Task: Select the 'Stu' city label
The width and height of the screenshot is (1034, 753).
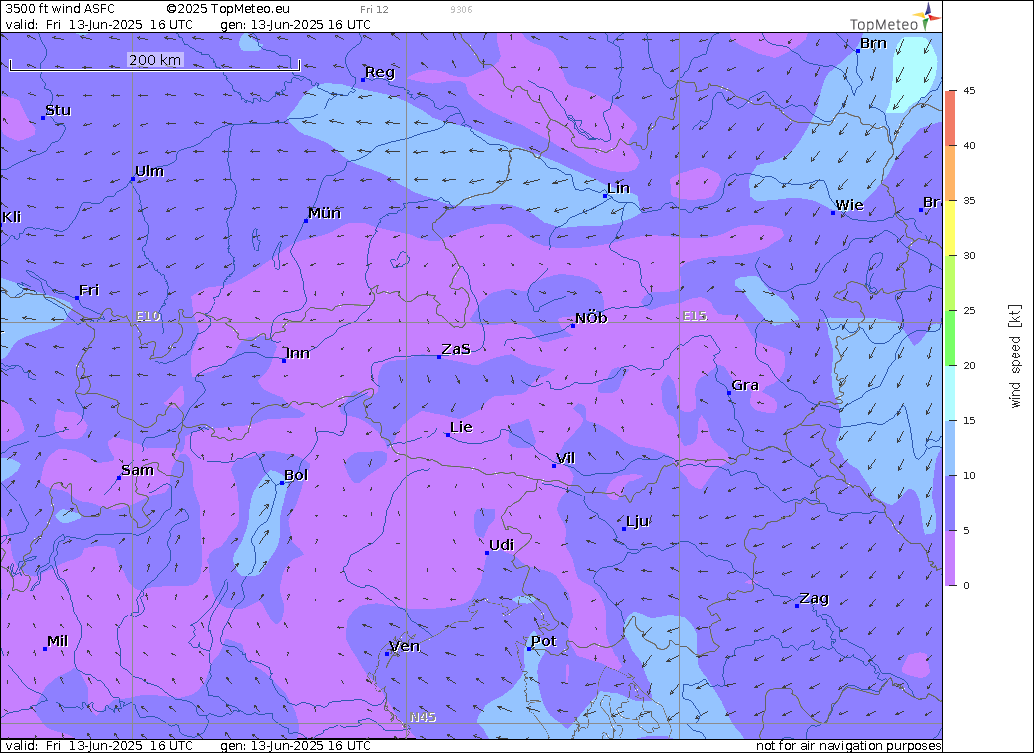Action: (x=58, y=110)
